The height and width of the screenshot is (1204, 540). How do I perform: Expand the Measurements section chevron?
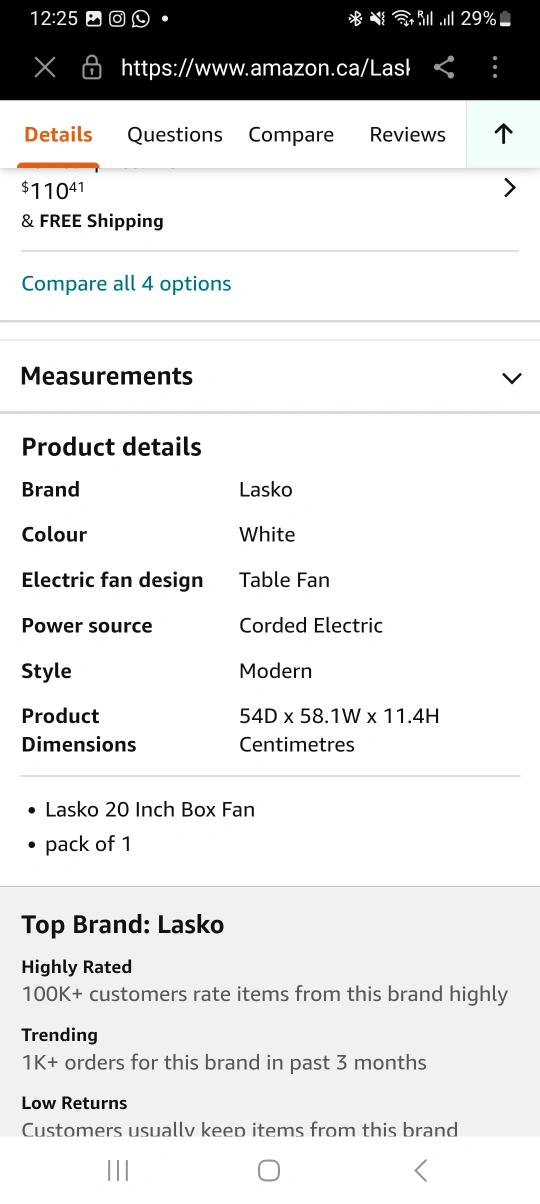pyautogui.click(x=512, y=378)
